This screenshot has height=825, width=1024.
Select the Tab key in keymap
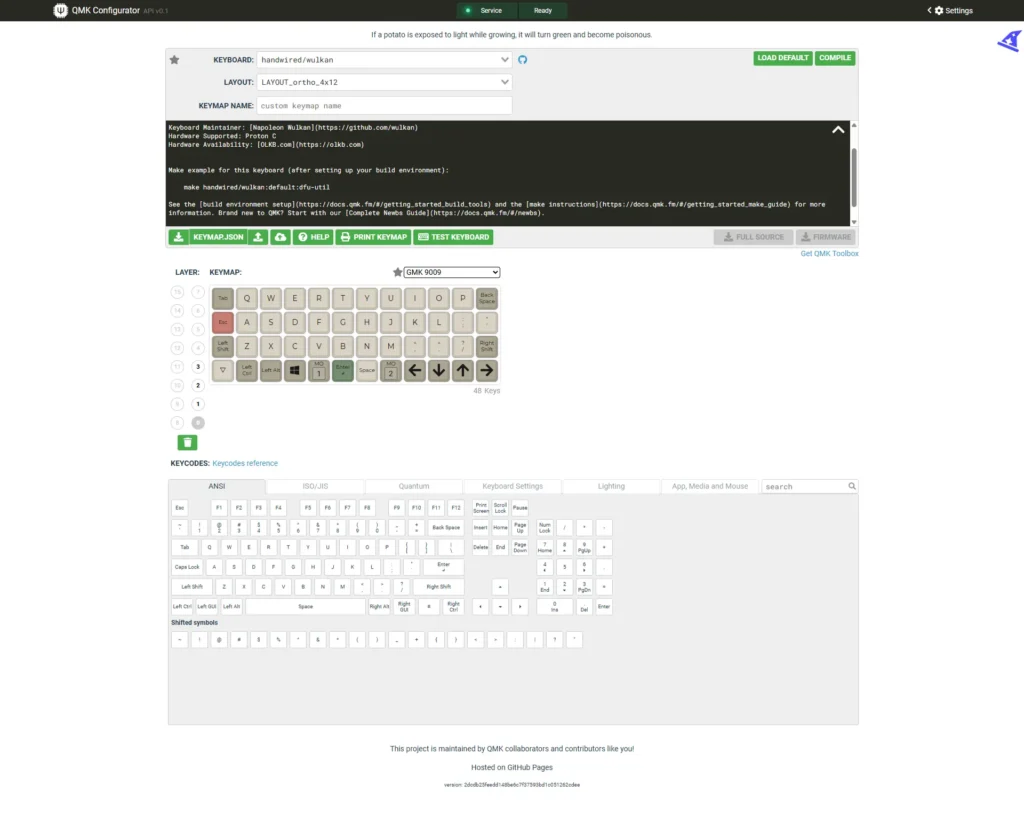tap(223, 299)
